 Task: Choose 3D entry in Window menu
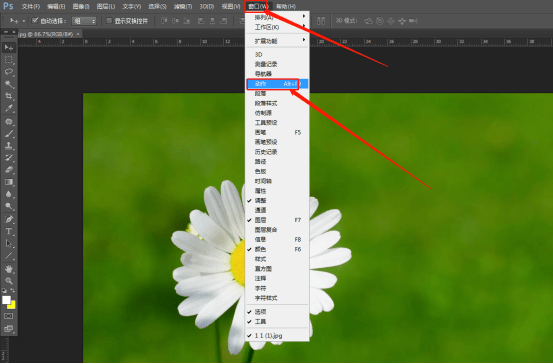point(277,54)
